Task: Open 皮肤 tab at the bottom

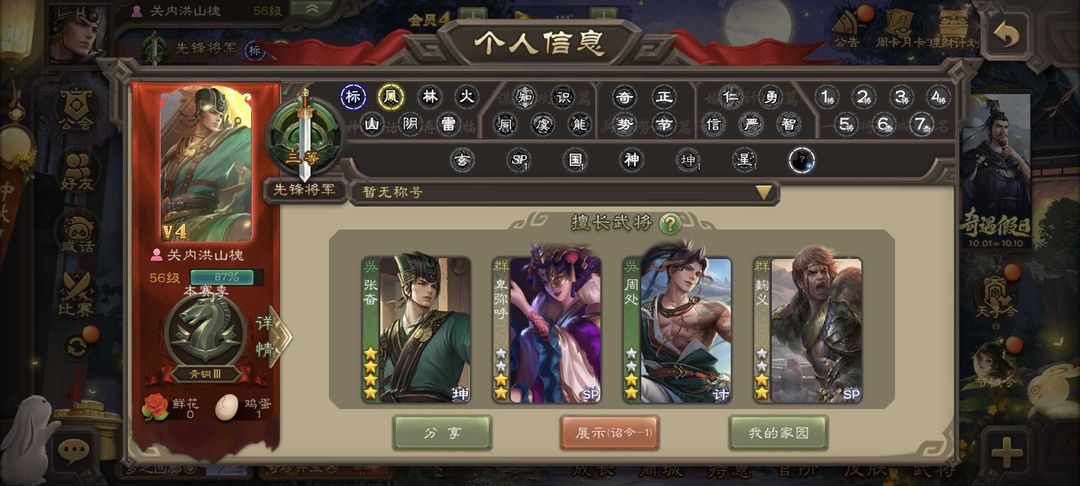Action: click(865, 471)
